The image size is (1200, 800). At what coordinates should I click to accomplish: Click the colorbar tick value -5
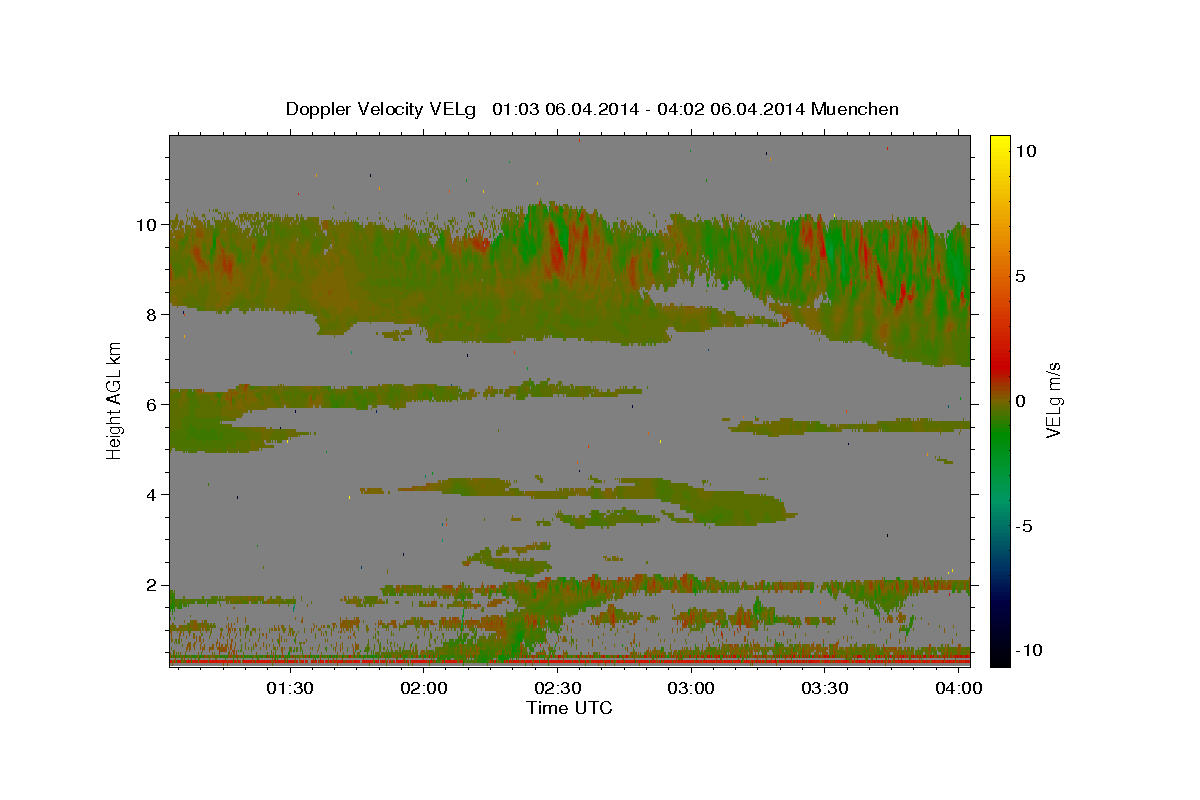click(x=1024, y=526)
